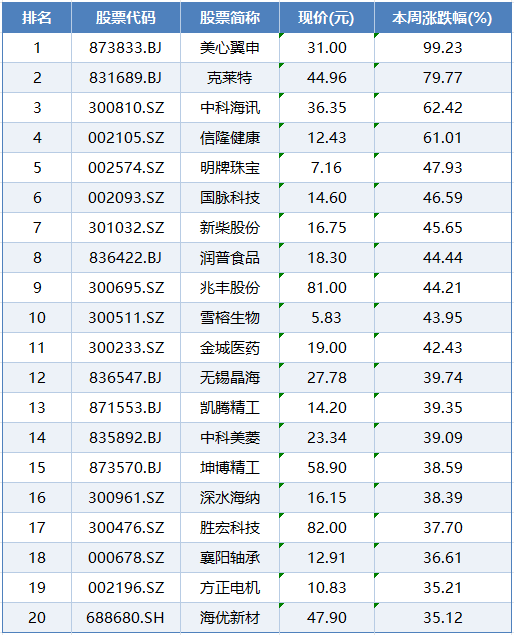Click the 39.09 weekly change cell

click(x=443, y=437)
